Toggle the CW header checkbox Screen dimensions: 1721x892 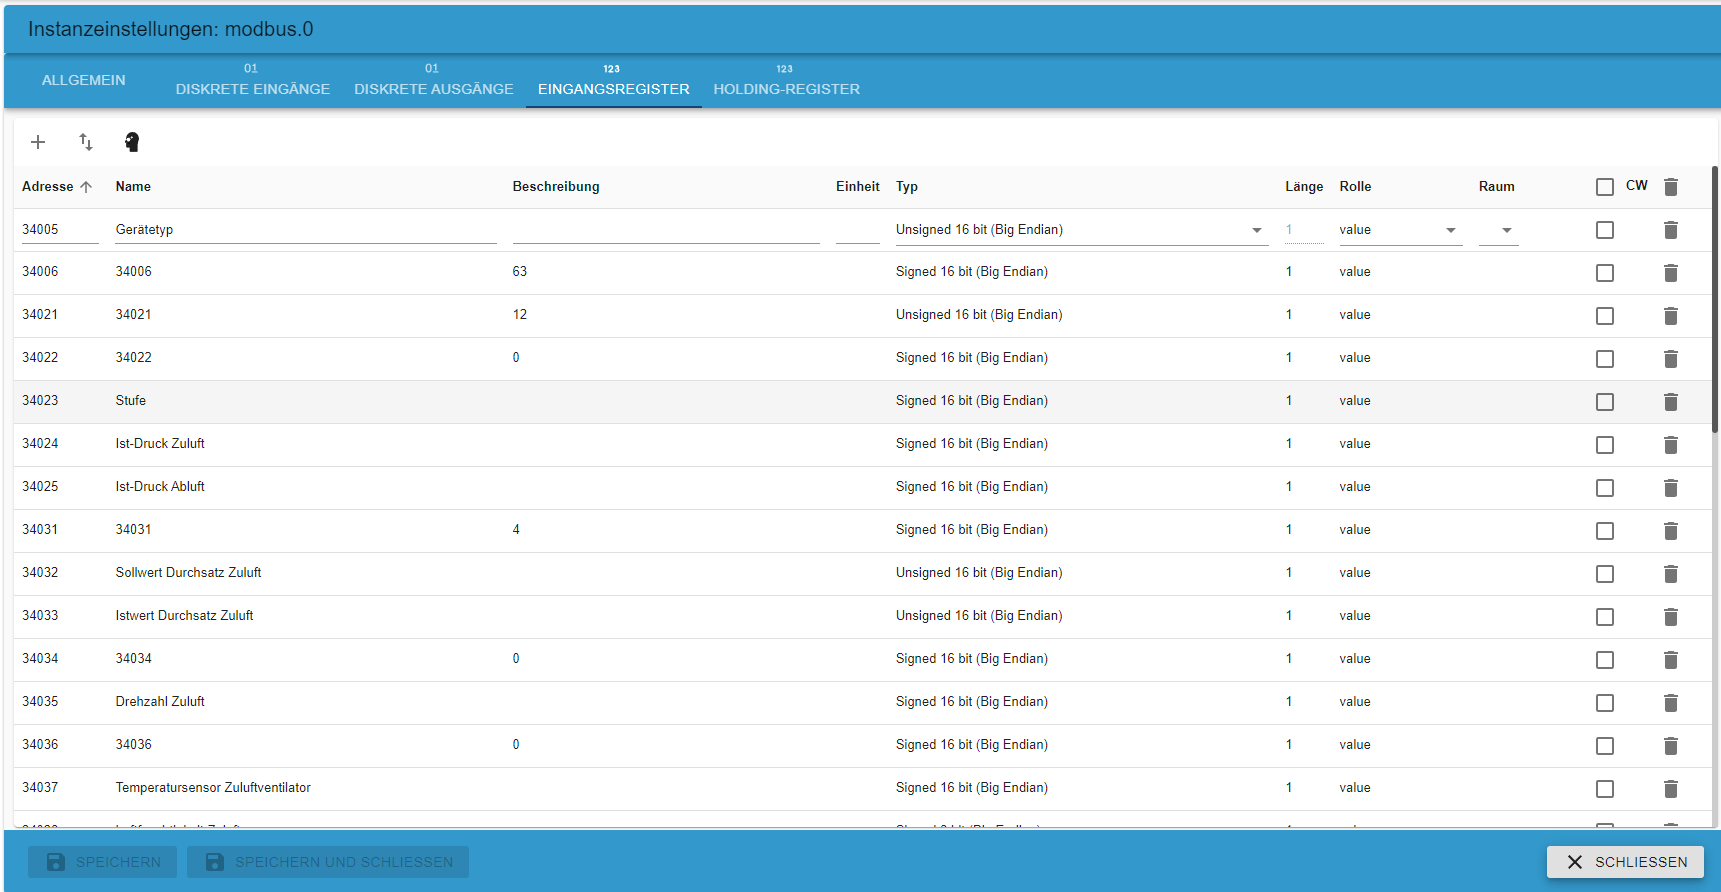click(x=1605, y=187)
